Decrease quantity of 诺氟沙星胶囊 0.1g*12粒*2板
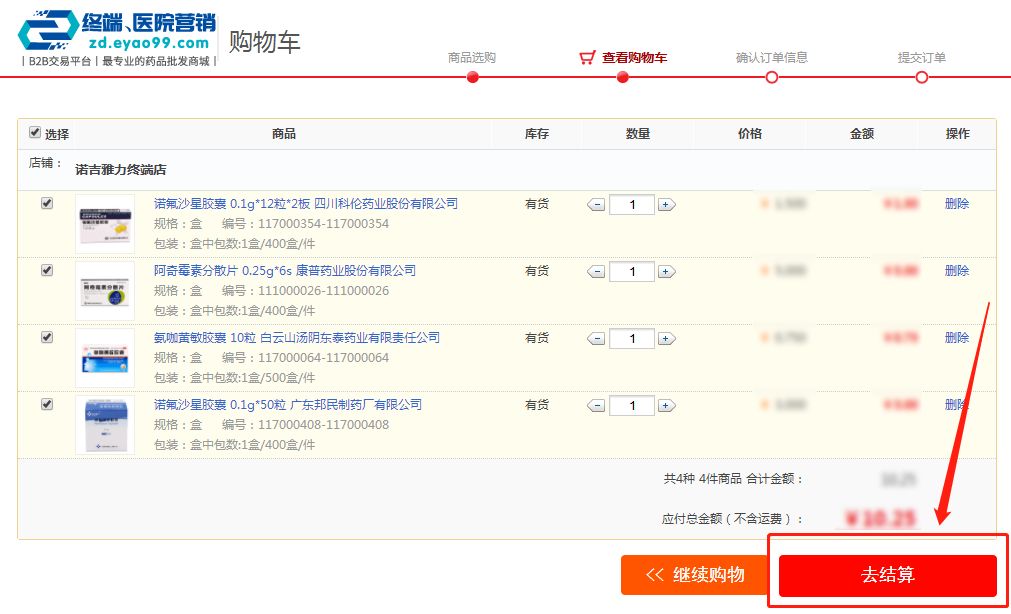The height and width of the screenshot is (614, 1011). click(596, 205)
